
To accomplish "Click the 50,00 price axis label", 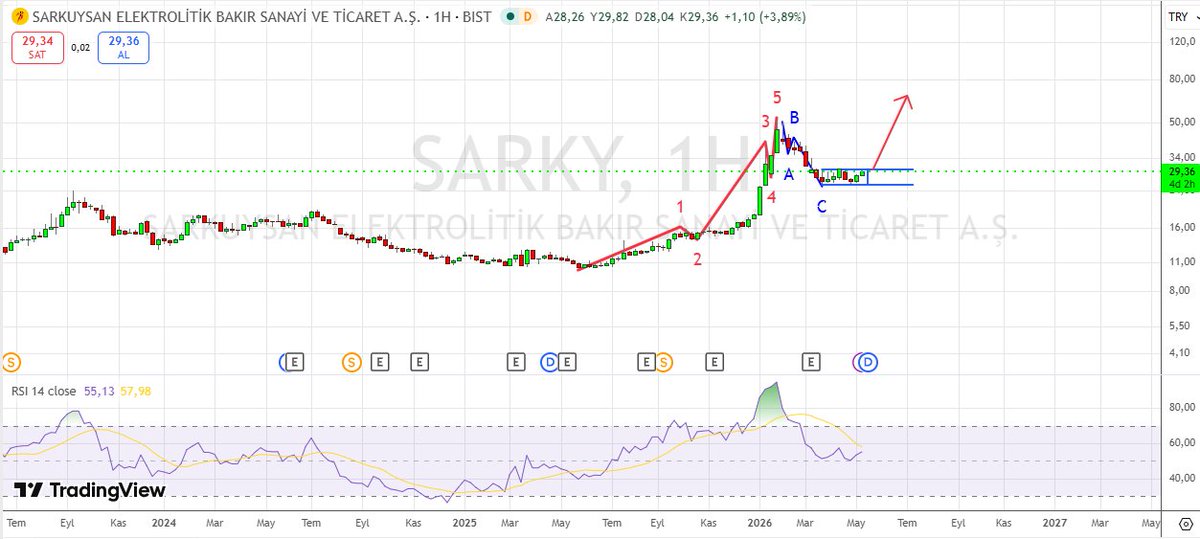I will point(1180,121).
